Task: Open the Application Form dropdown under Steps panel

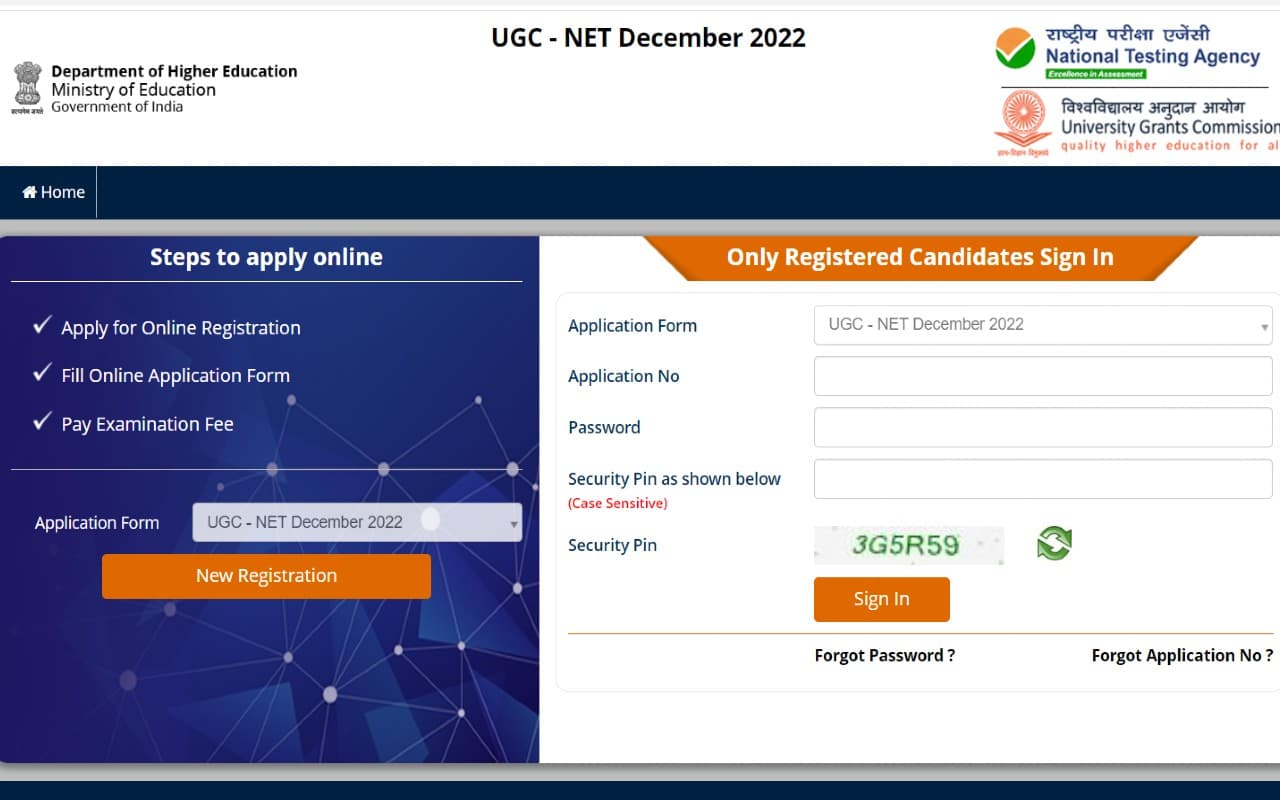Action: (356, 521)
